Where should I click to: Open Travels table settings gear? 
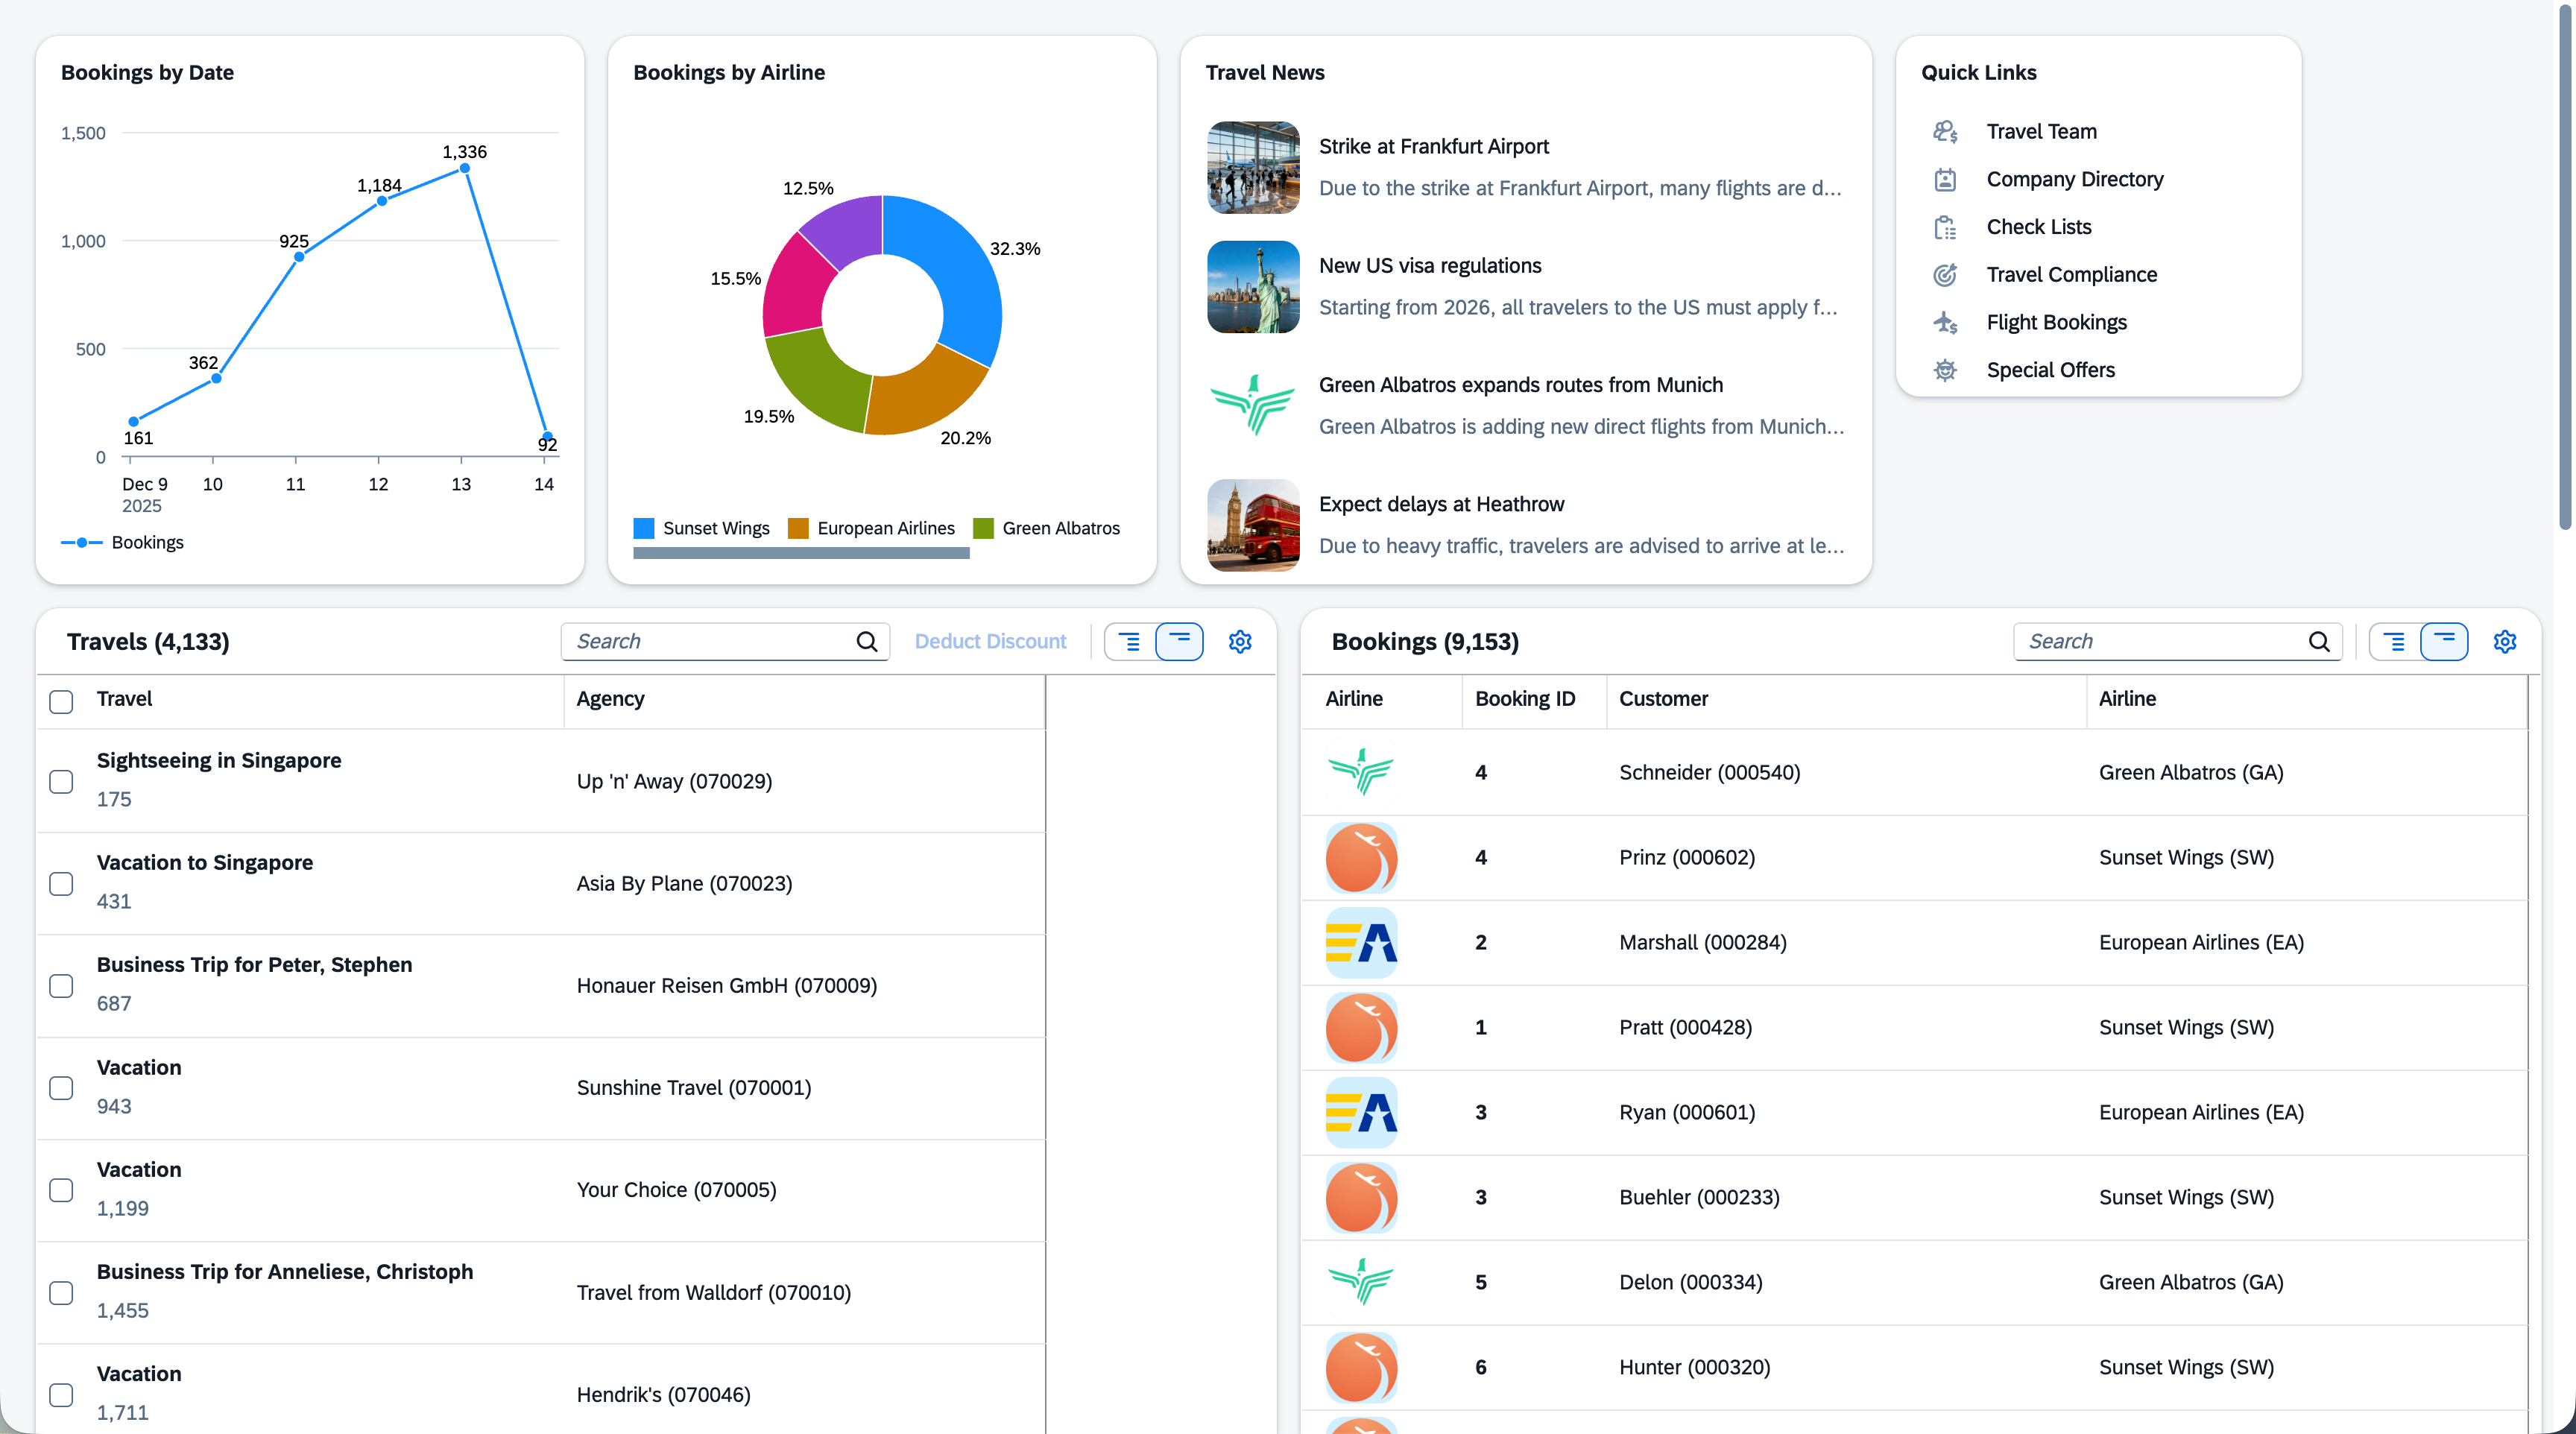point(1240,642)
